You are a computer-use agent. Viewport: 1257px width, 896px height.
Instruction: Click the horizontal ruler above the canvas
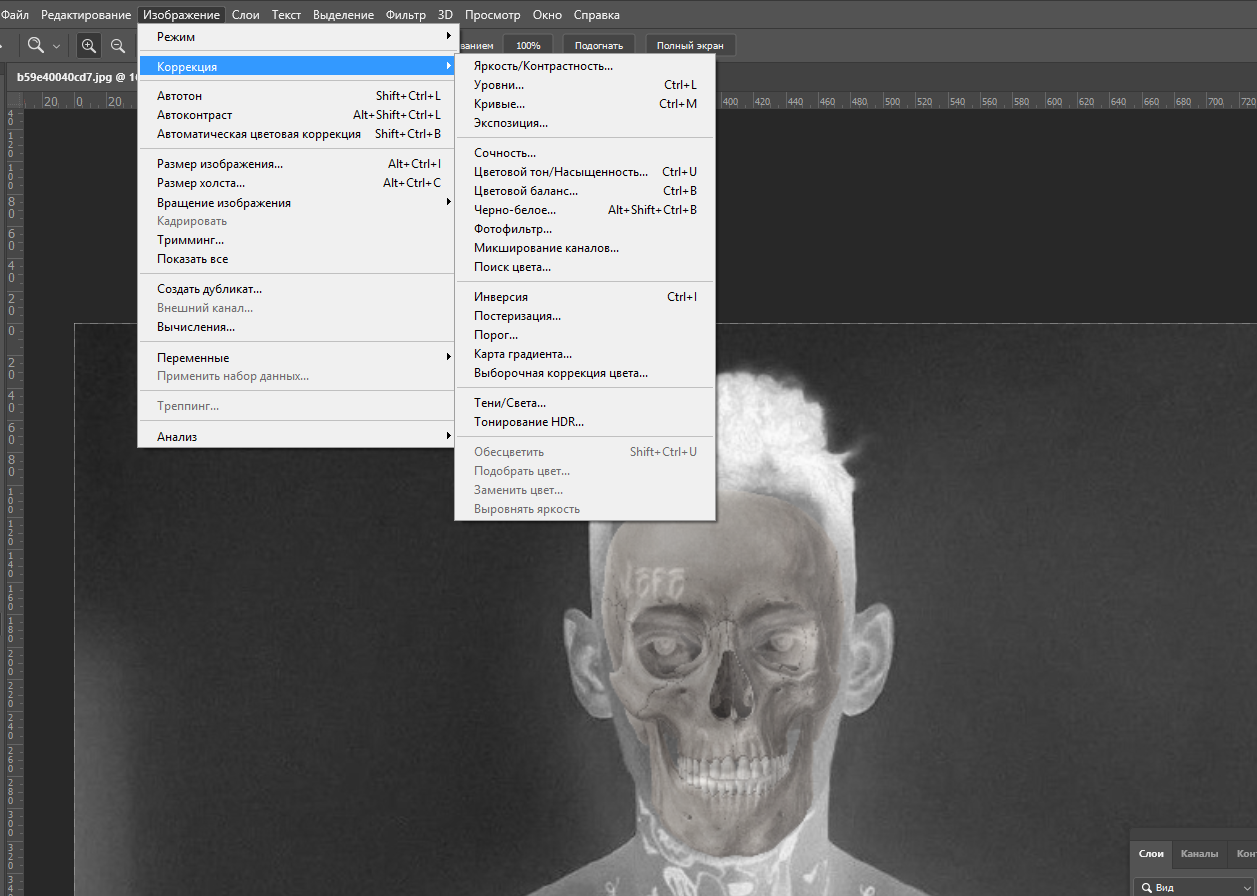click(x=900, y=101)
